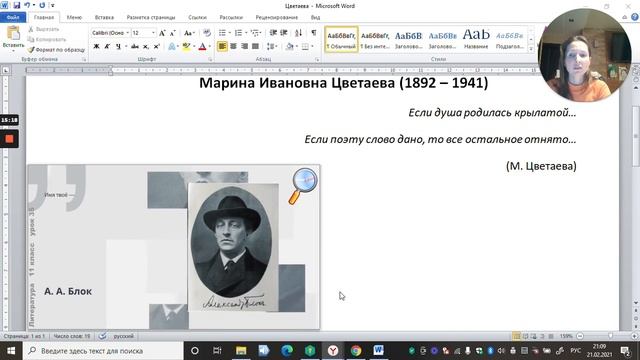Open the Файл tab

pos(13,18)
